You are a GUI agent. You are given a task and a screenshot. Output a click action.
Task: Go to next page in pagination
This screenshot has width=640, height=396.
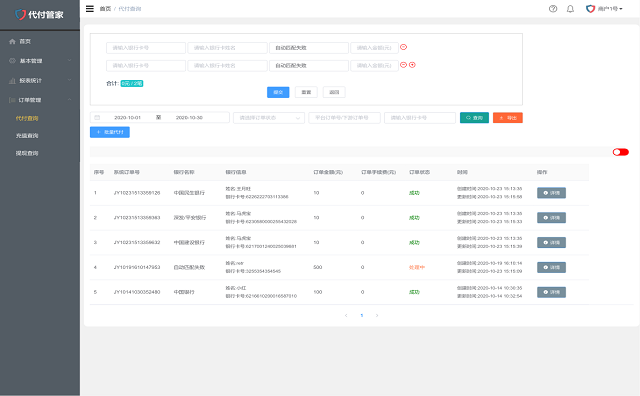pyautogui.click(x=377, y=315)
